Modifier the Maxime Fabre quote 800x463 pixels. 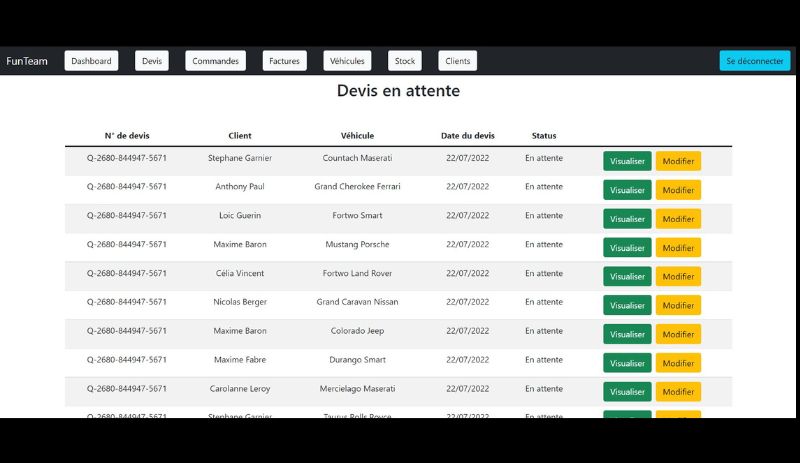point(678,363)
